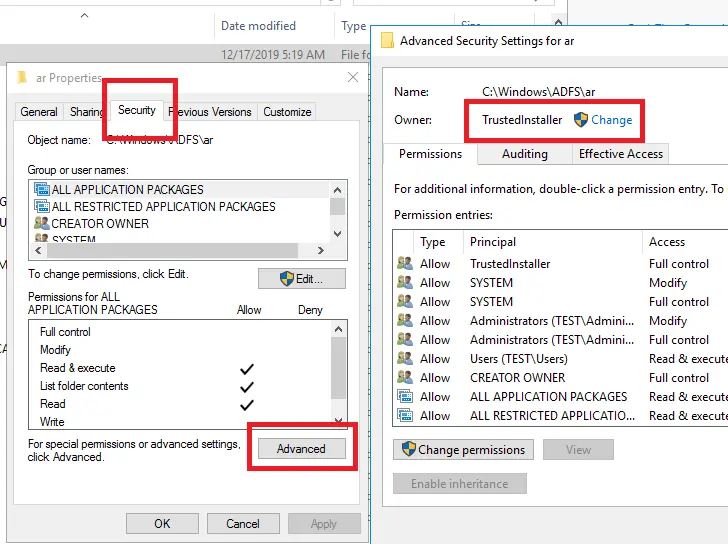Click the sort chevron above Explorer columns
Image resolution: width=728 pixels, height=544 pixels.
coord(84,15)
